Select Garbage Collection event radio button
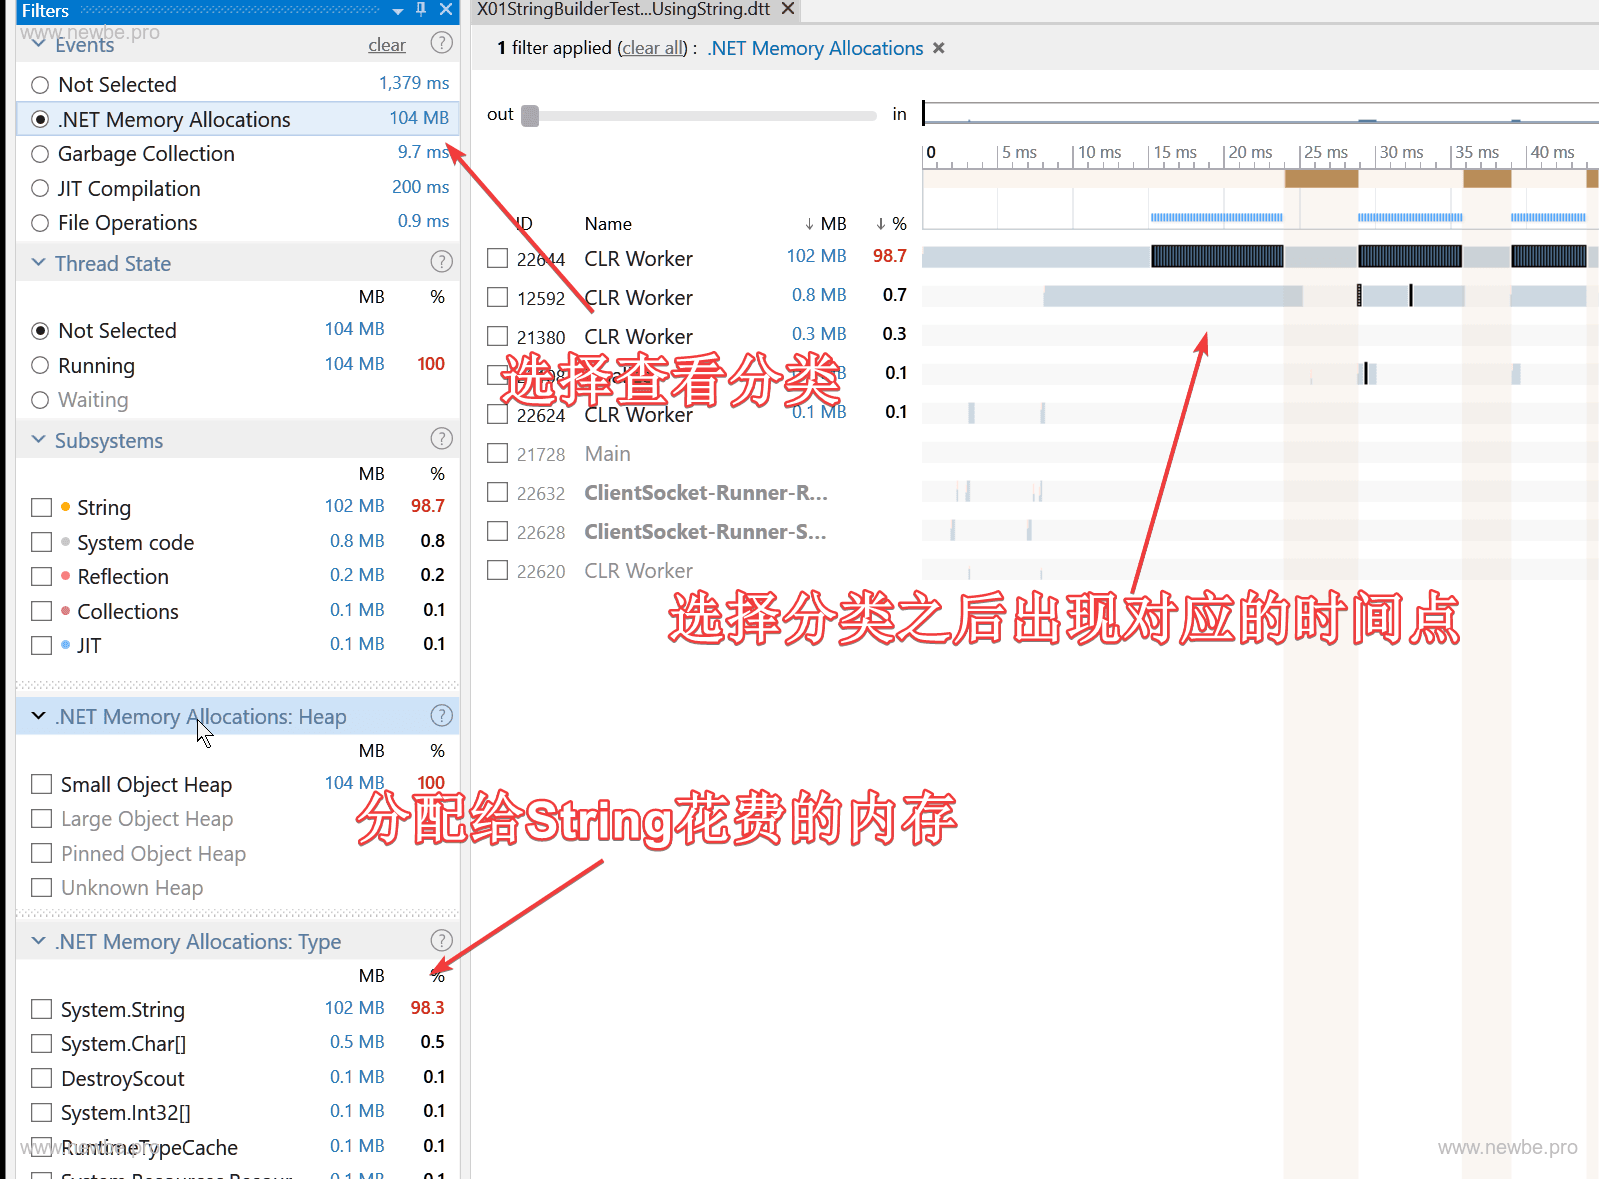Viewport: 1599px width, 1179px height. (40, 154)
